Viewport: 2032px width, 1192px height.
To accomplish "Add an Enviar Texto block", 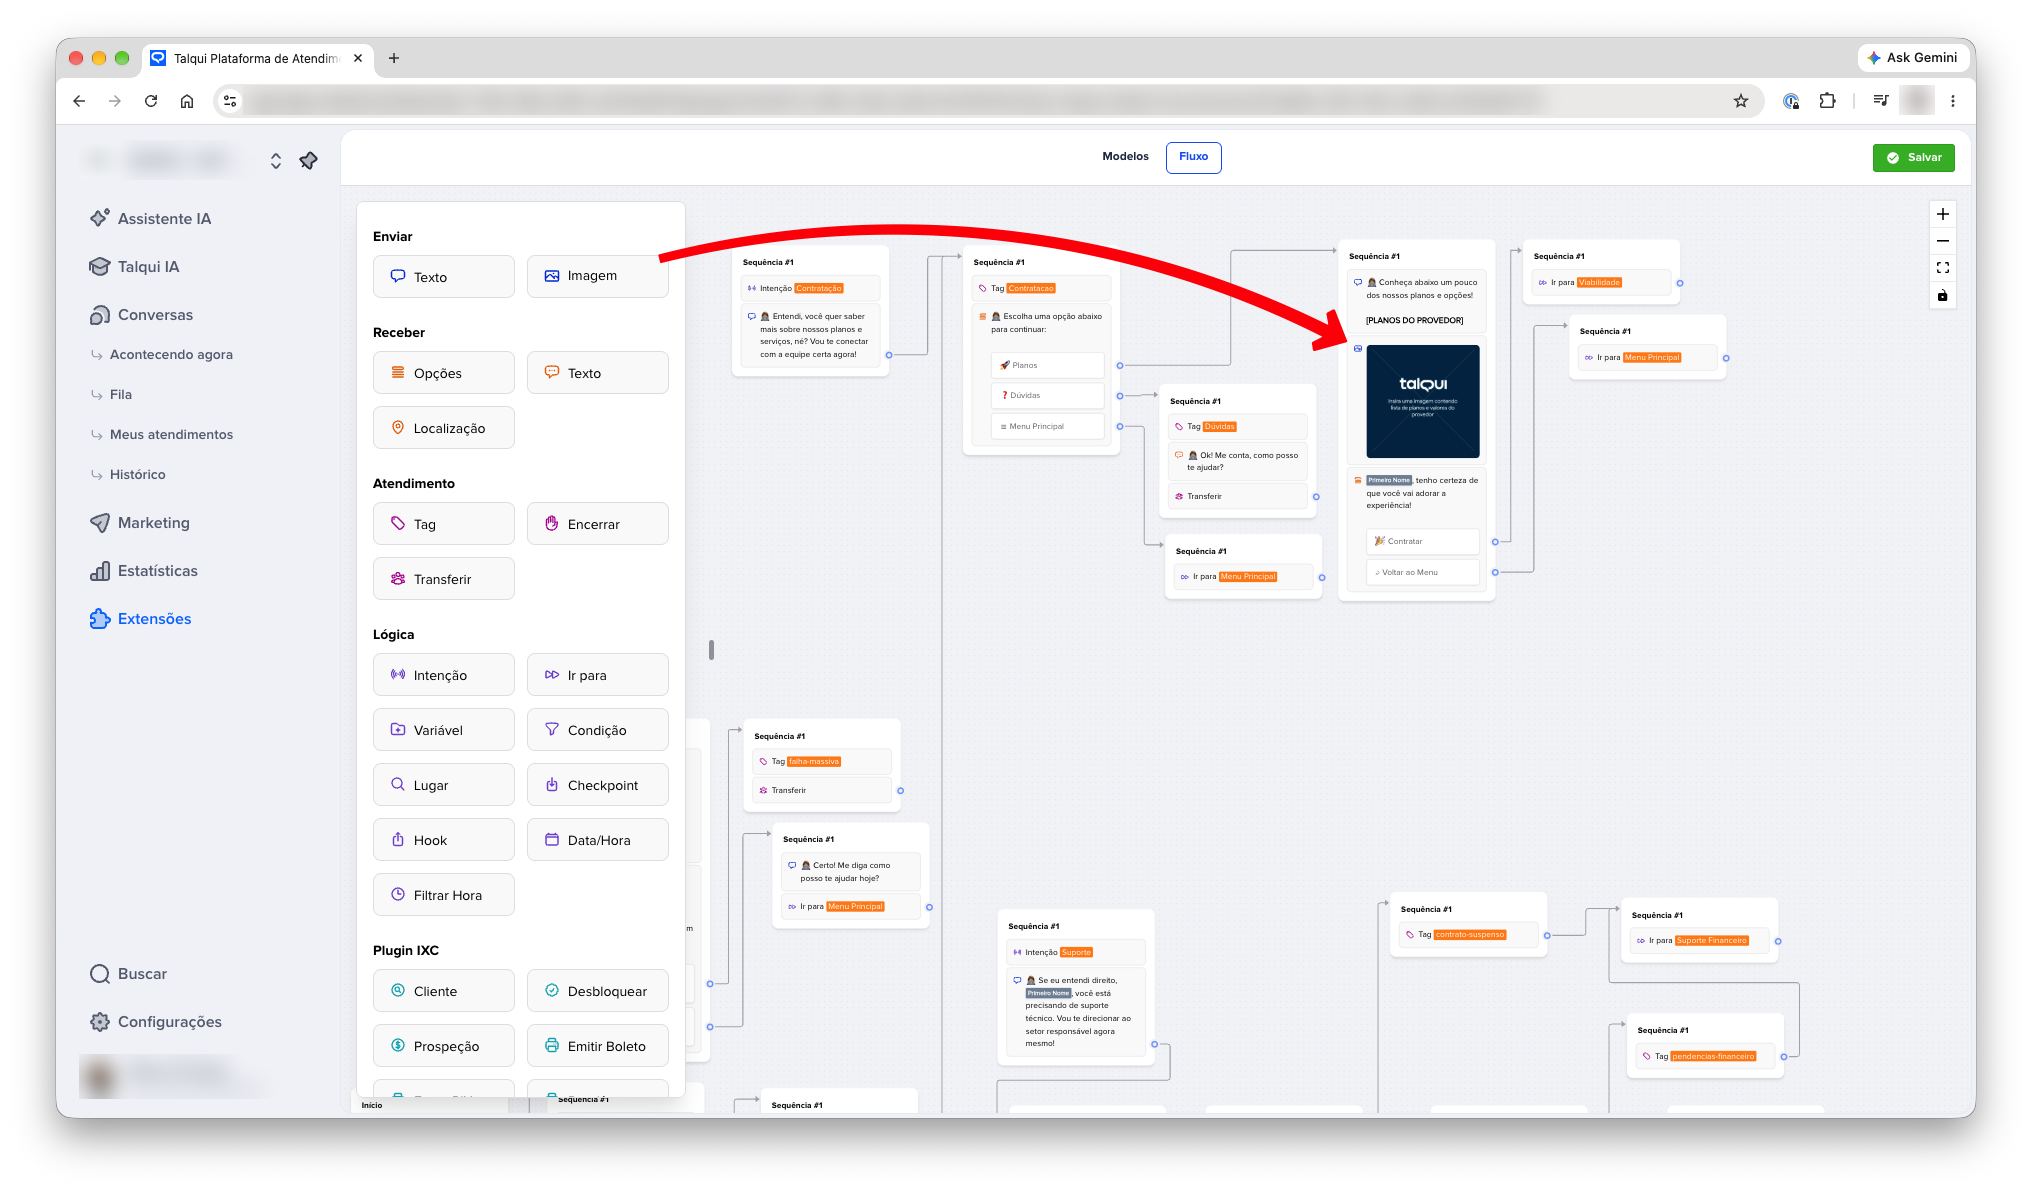I will (x=444, y=277).
